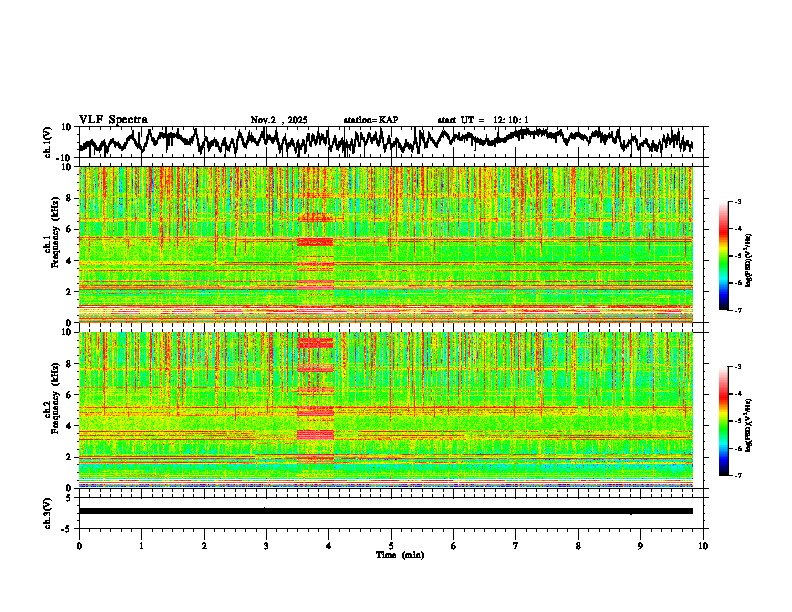Click time-axis tick label "7"

[516, 546]
